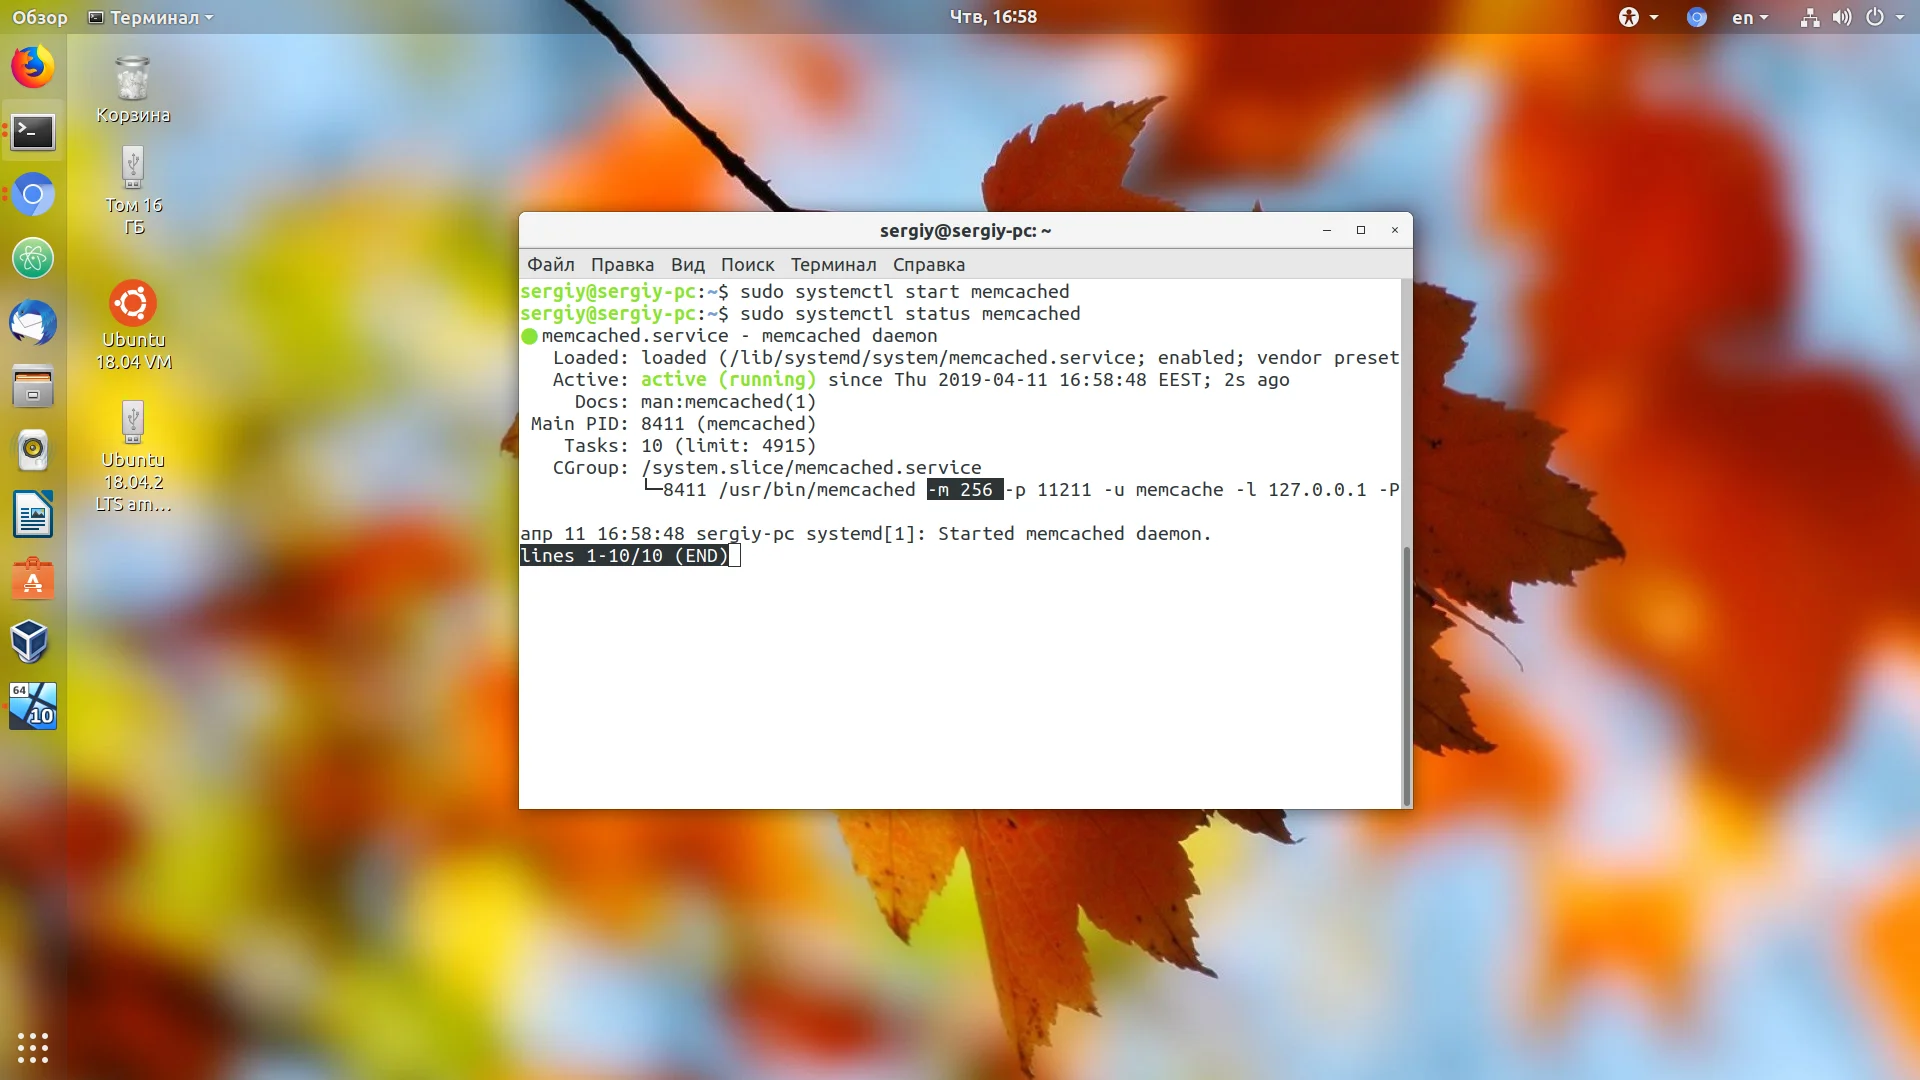This screenshot has width=1920, height=1080.
Task: Open Ubuntu Software center icon
Action: click(32, 579)
